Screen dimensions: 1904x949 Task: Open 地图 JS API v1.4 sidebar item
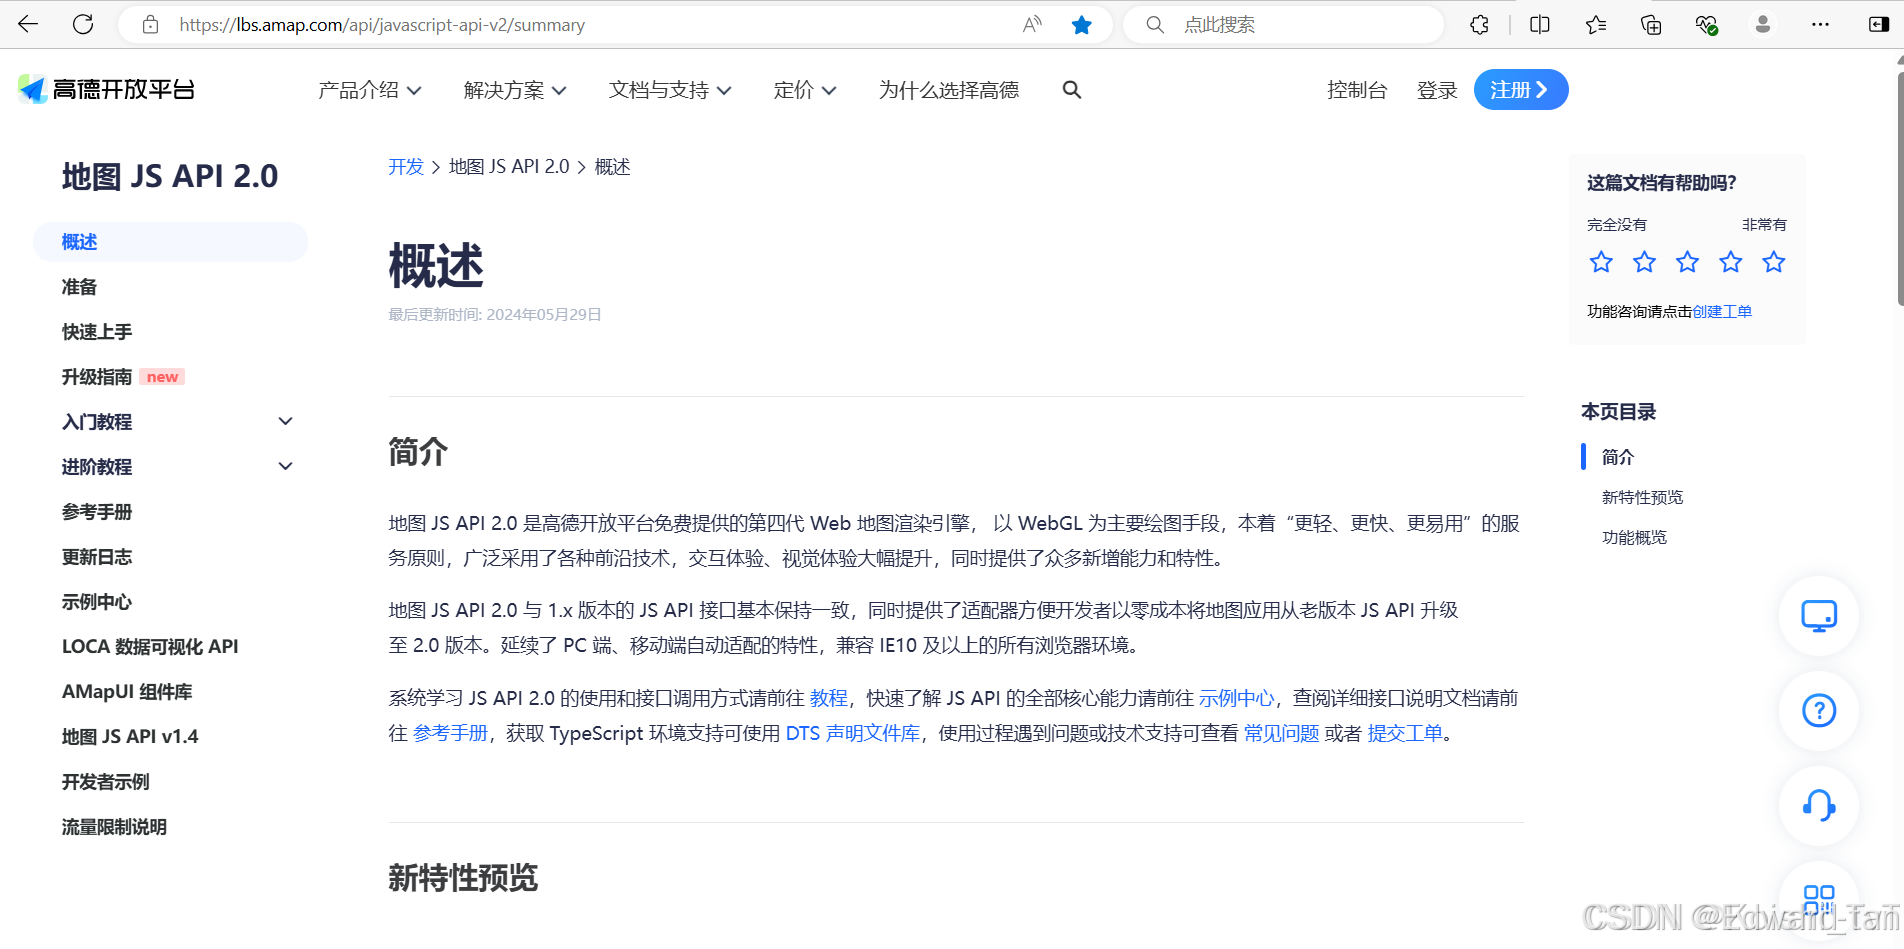(130, 737)
